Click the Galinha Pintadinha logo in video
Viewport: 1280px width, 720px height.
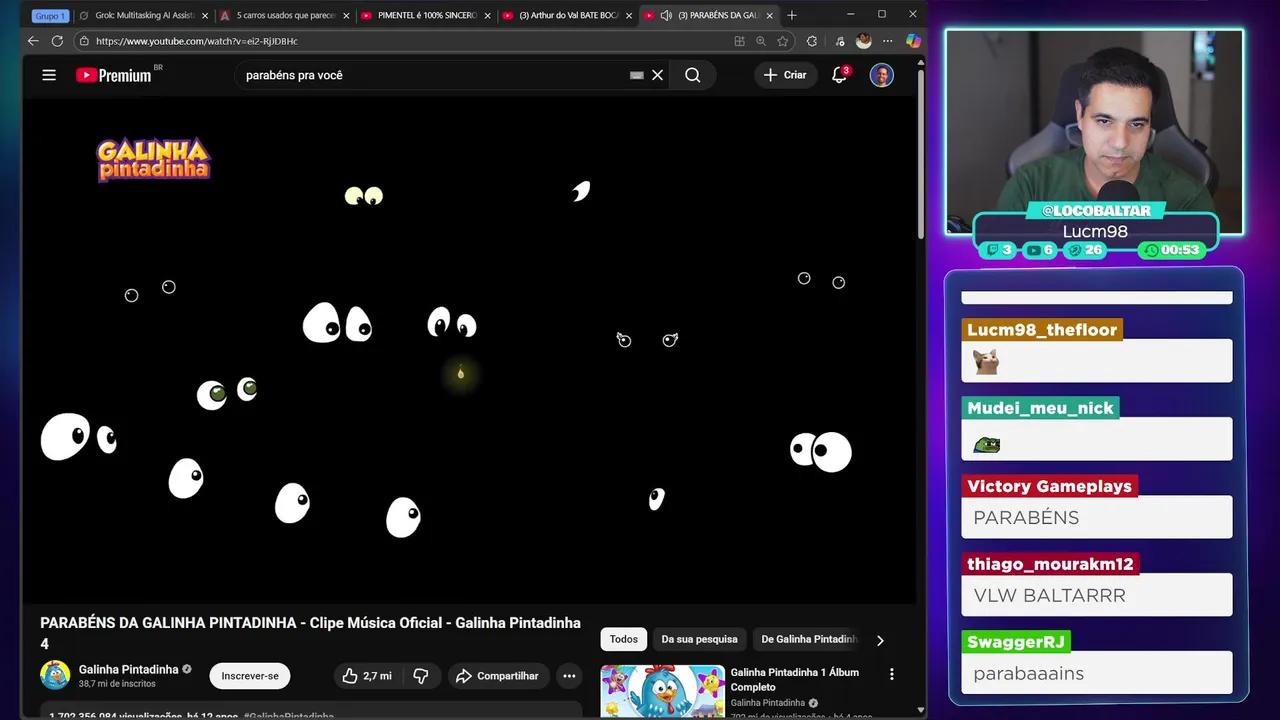pyautogui.click(x=153, y=160)
